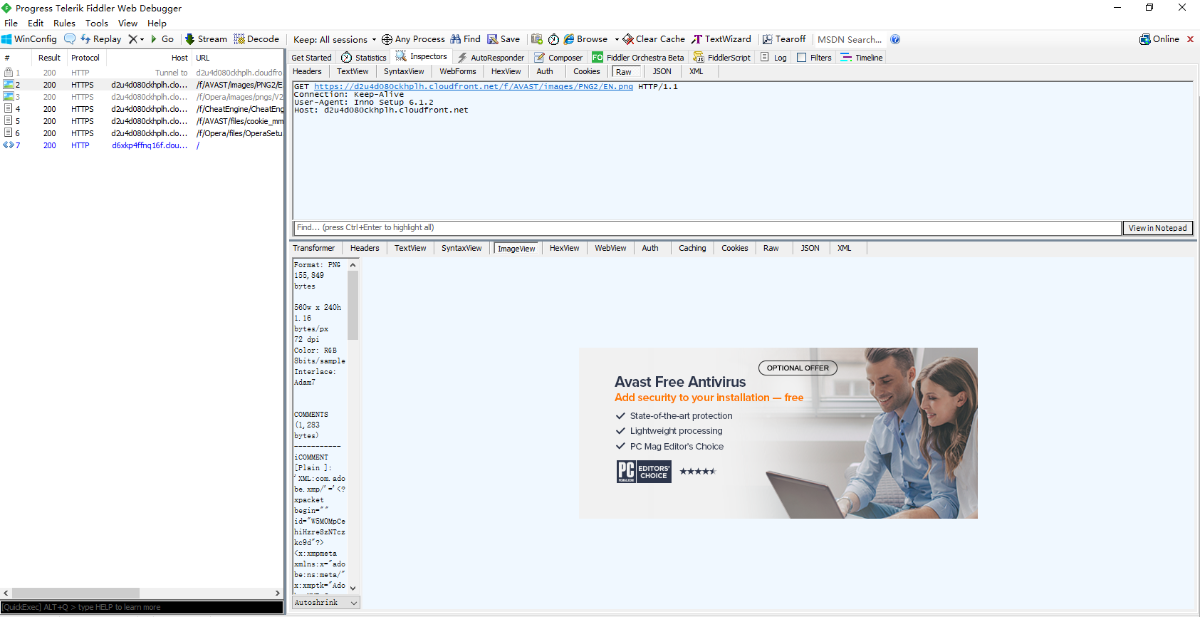This screenshot has width=1200, height=617.
Task: Open the Edit menu
Action: pyautogui.click(x=36, y=23)
